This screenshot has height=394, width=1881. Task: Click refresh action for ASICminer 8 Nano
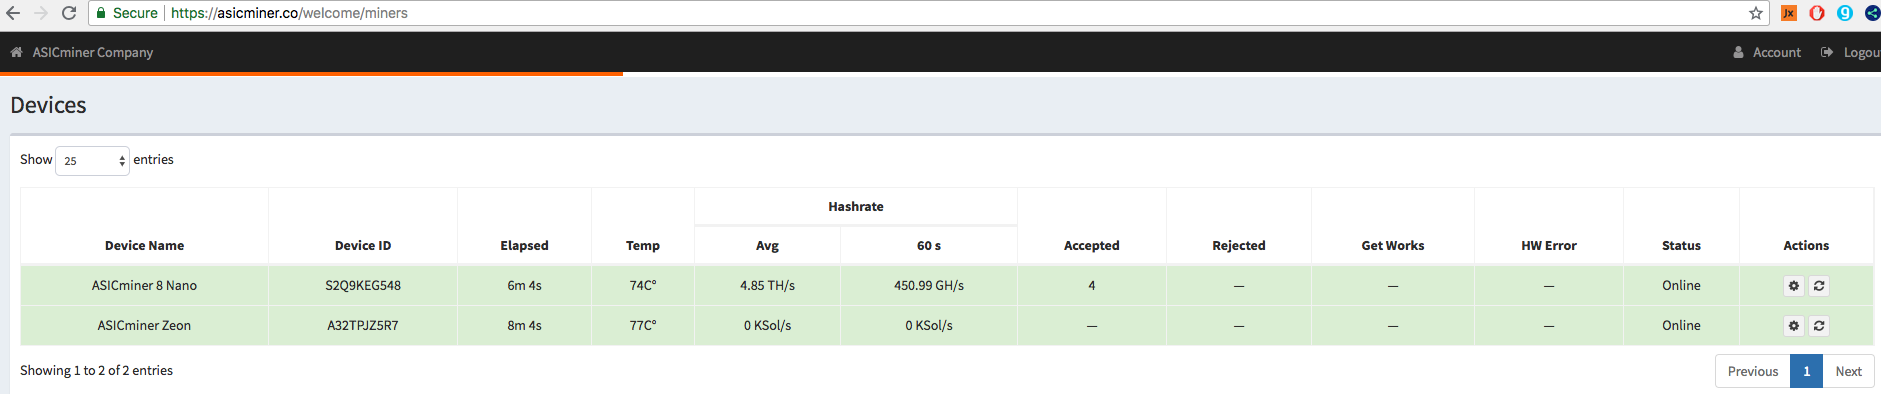[x=1819, y=286]
